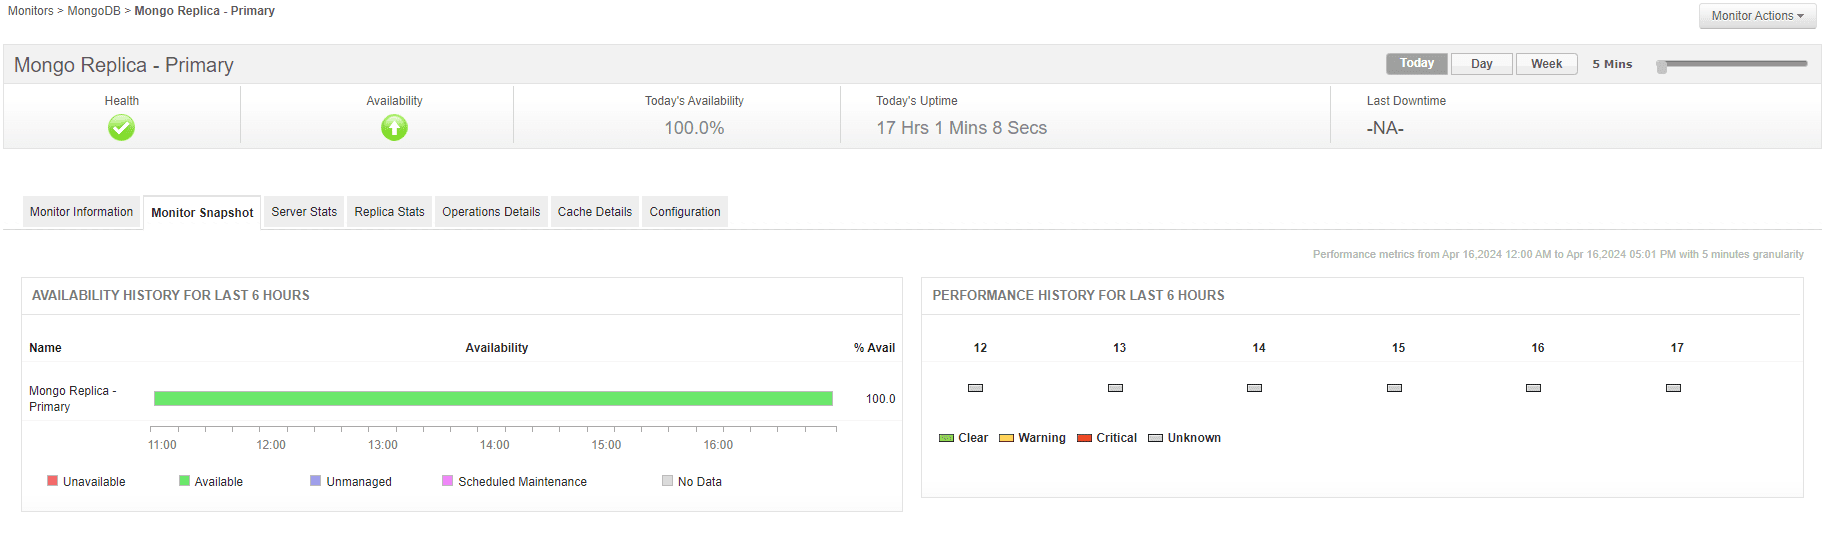The height and width of the screenshot is (548, 1841).
Task: Open the Server Stats tab
Action: tap(304, 212)
